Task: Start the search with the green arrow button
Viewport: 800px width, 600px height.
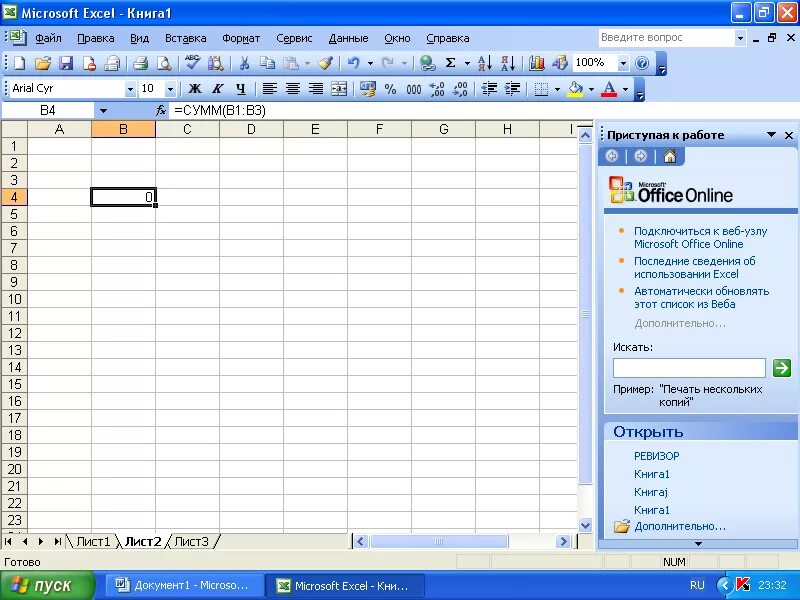Action: [782, 367]
